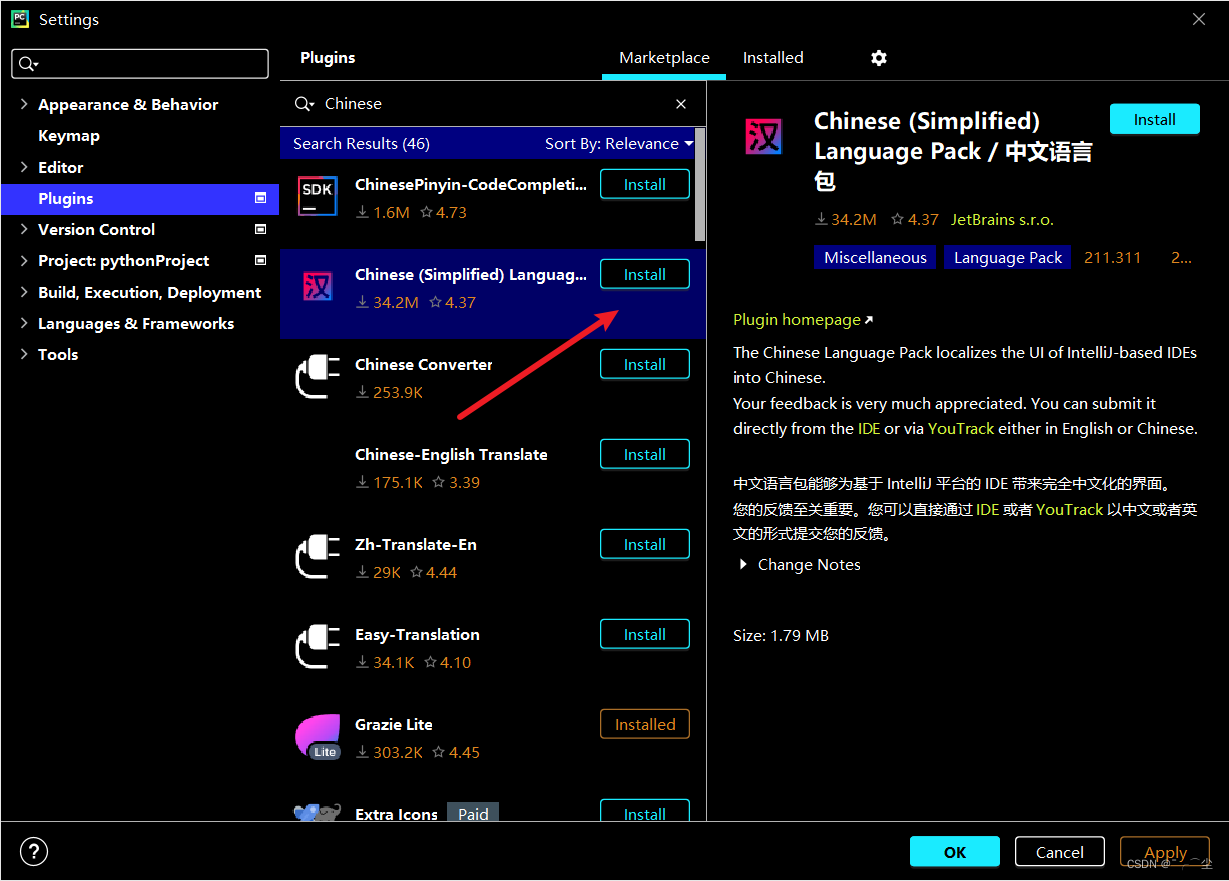Screen dimensions: 1229x881
Task: Expand Project: pythonProject settings
Action: 25,260
